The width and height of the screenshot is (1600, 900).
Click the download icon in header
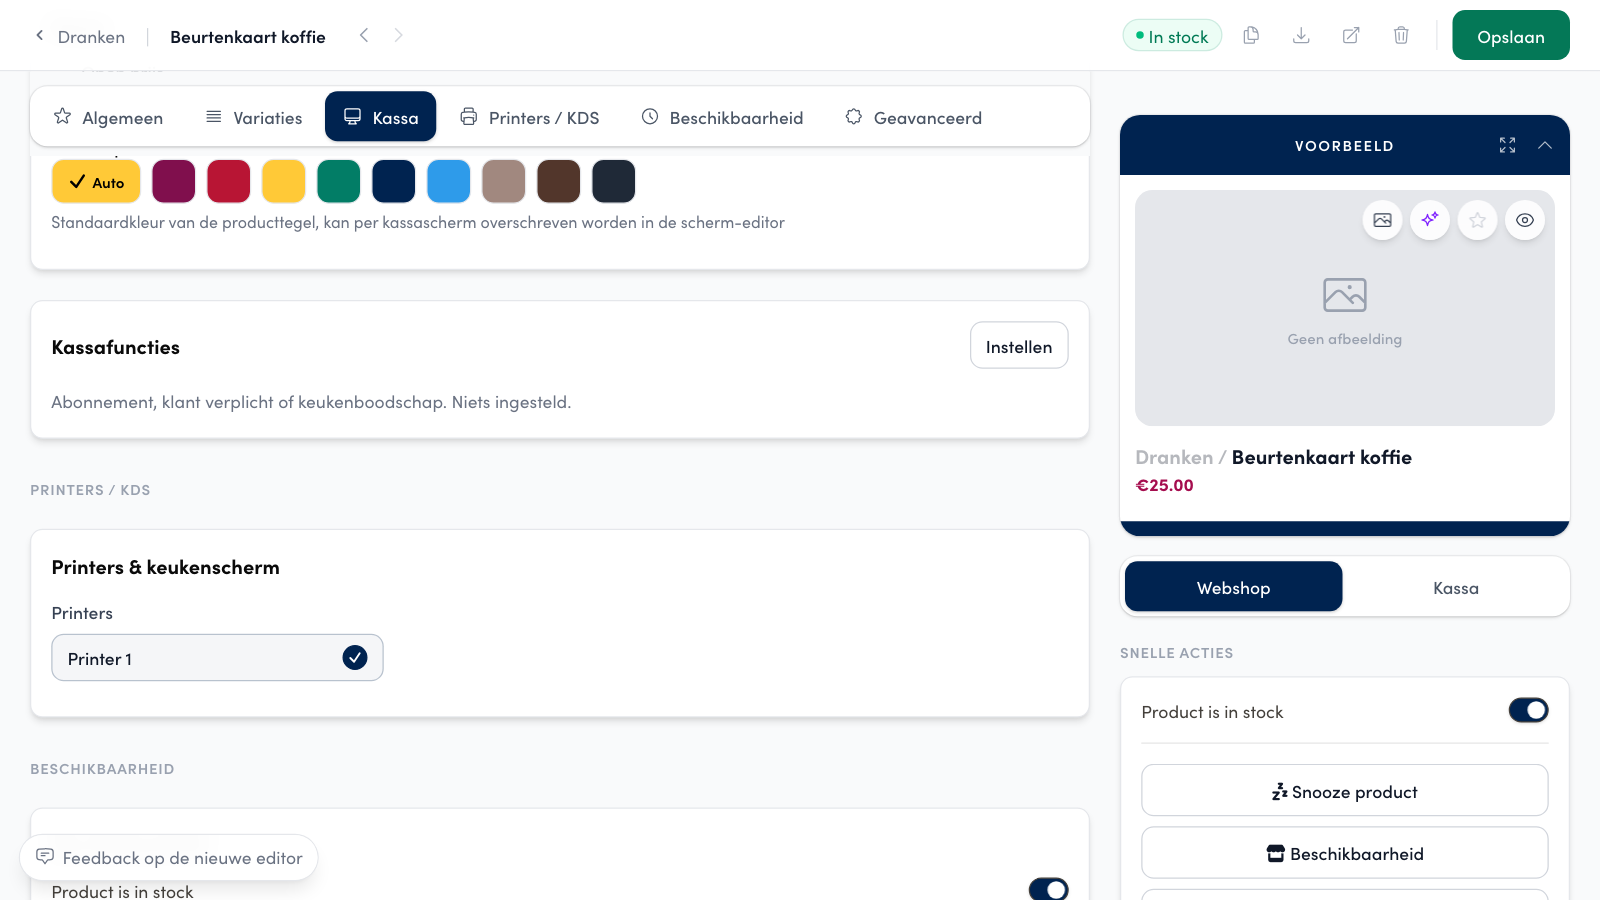1301,36
